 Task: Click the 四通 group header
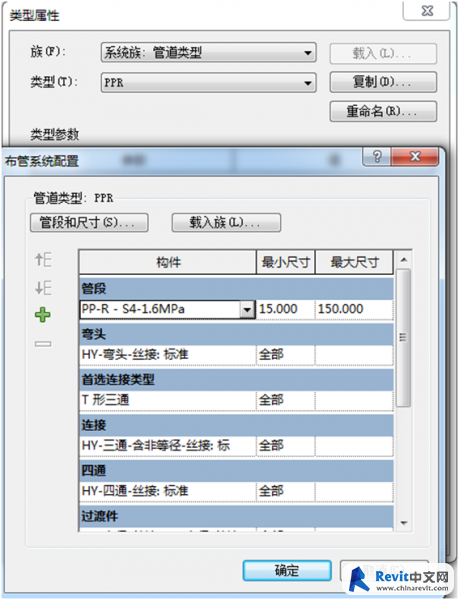point(236,471)
